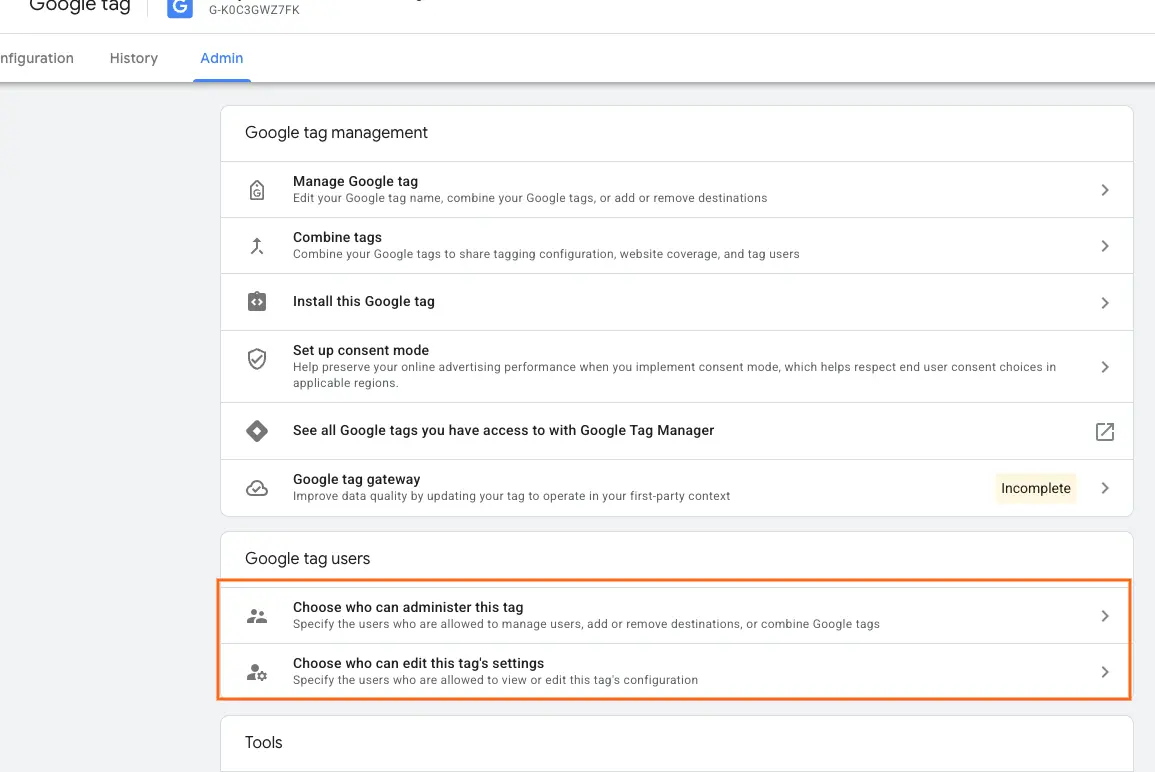Viewport: 1155px width, 772px height.
Task: Expand Choose who can administer chevron
Action: click(x=1104, y=616)
